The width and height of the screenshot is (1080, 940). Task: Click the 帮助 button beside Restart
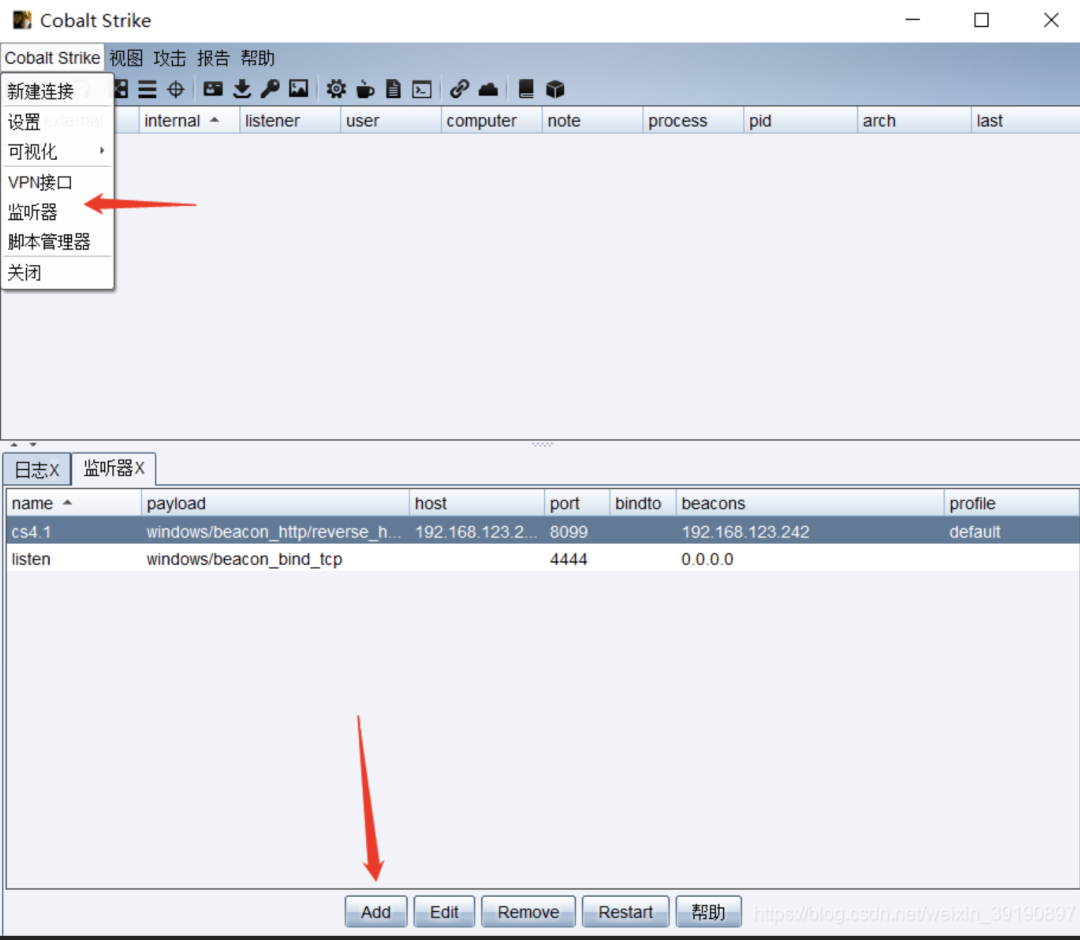(709, 912)
